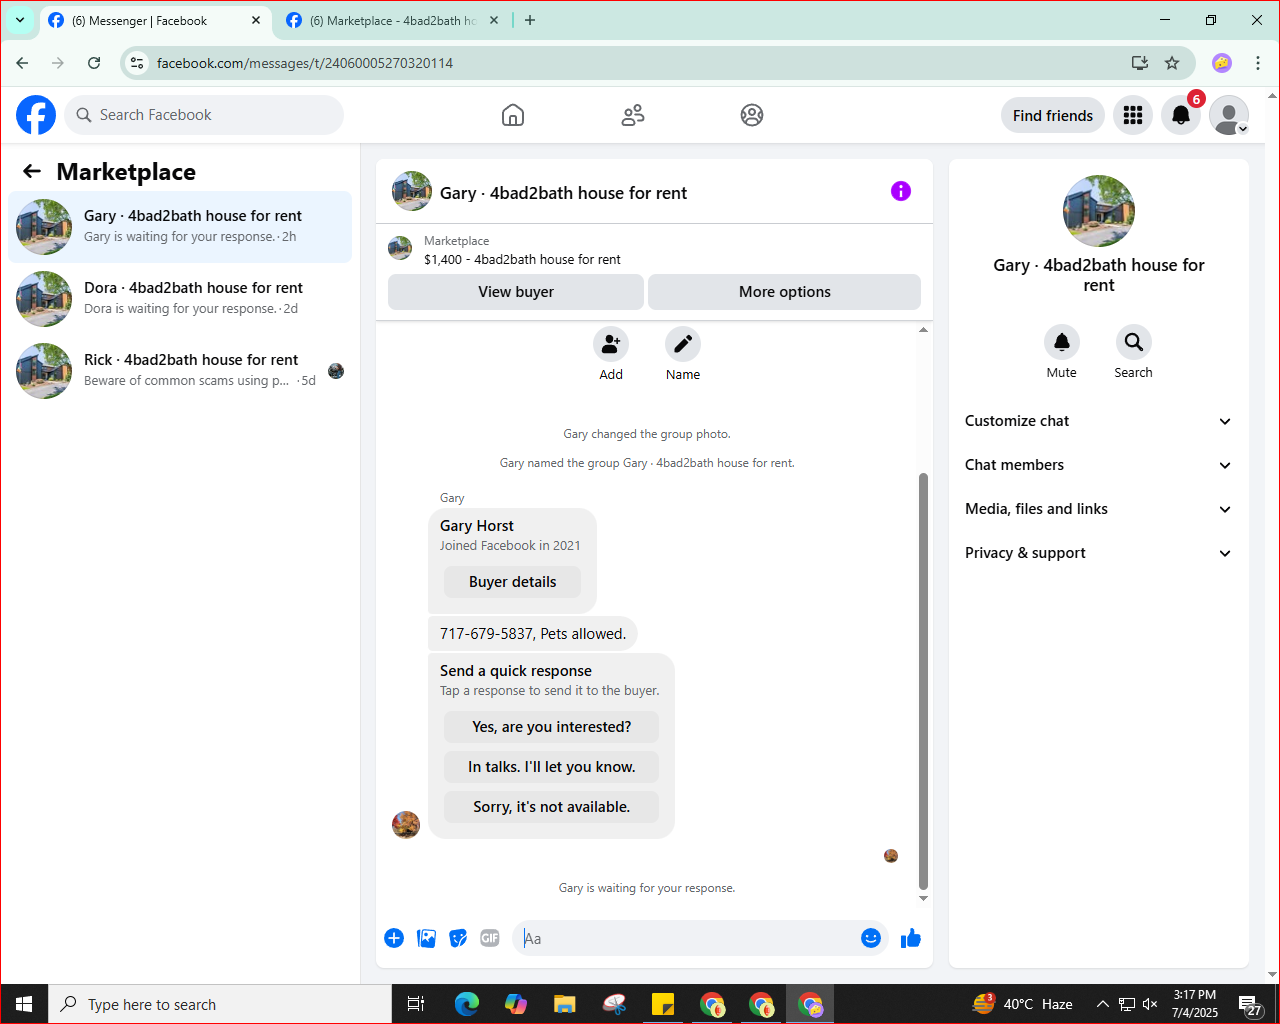Open File Explorer from taskbar

tap(565, 1004)
